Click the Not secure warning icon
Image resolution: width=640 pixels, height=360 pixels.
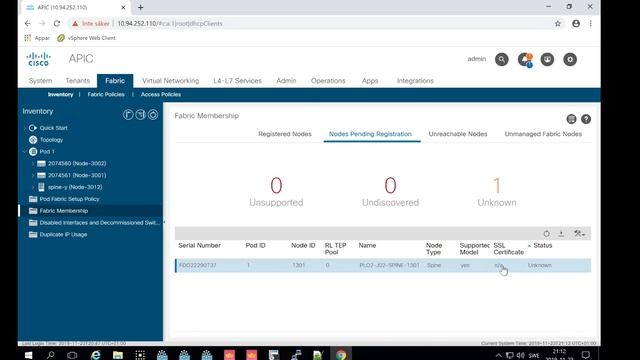pos(75,24)
